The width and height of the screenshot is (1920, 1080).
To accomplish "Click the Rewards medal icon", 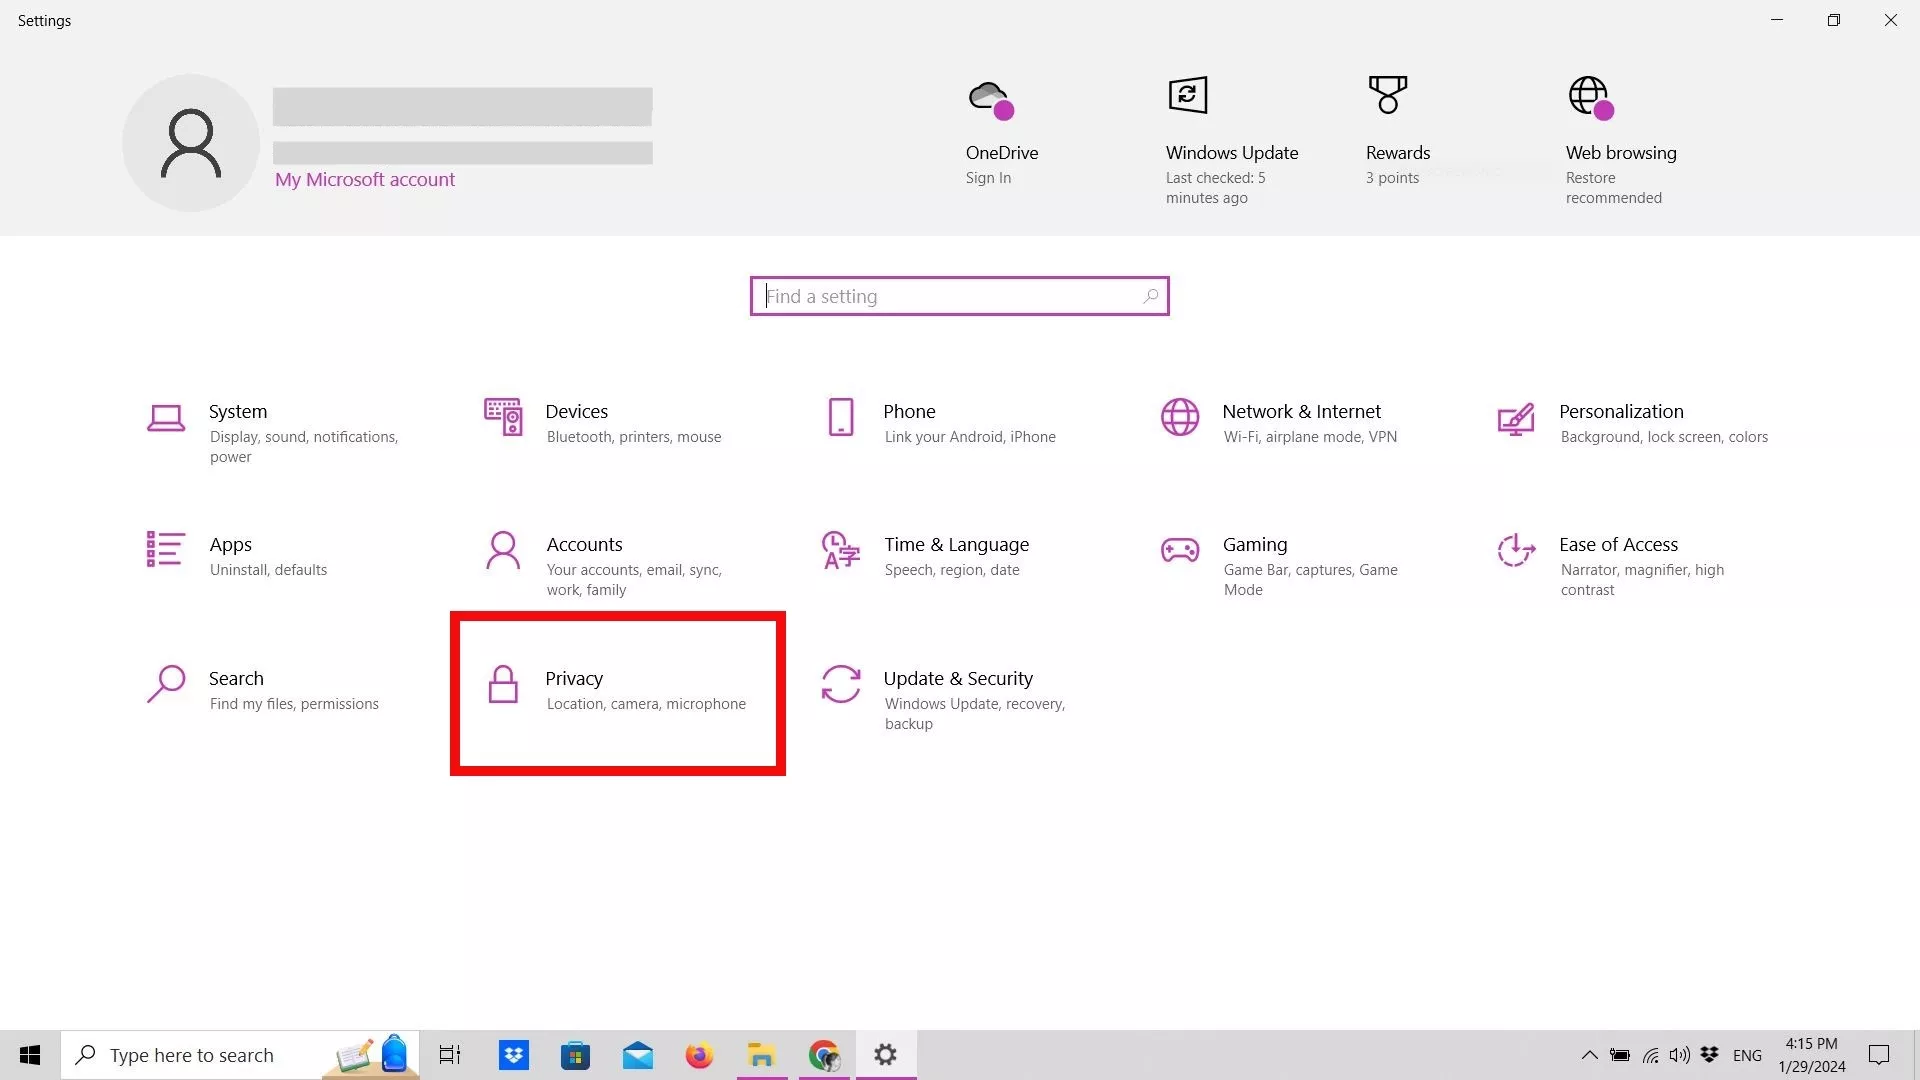I will pos(1388,96).
